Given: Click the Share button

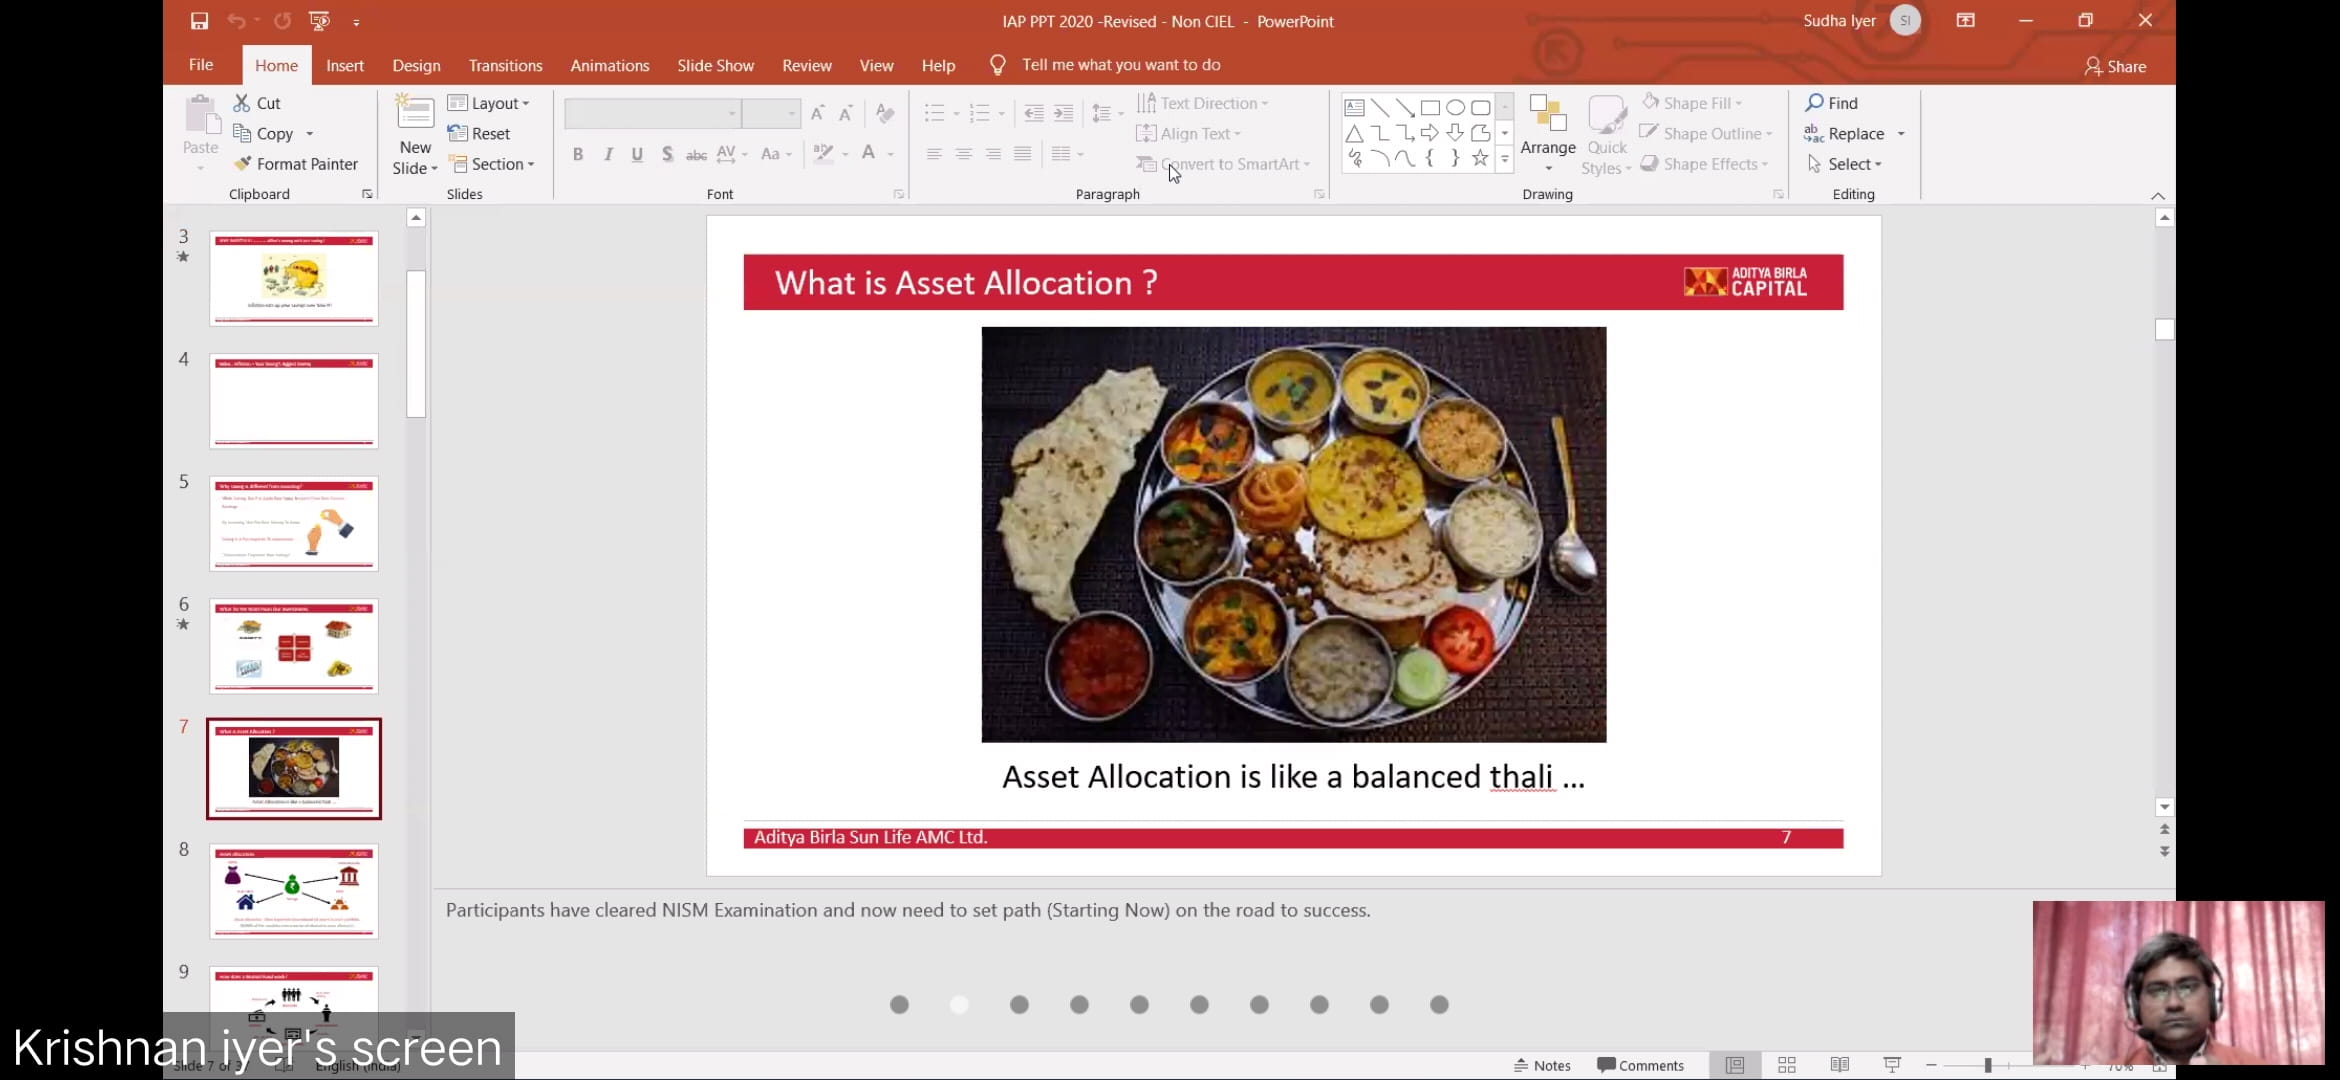Looking at the screenshot, I should point(2115,67).
